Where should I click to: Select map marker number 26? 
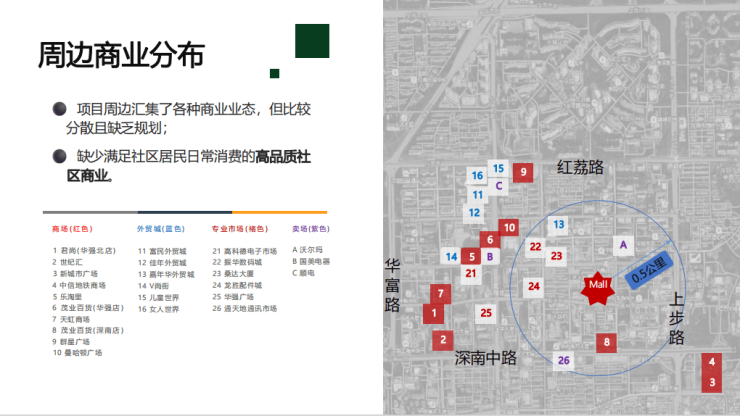[x=565, y=360]
